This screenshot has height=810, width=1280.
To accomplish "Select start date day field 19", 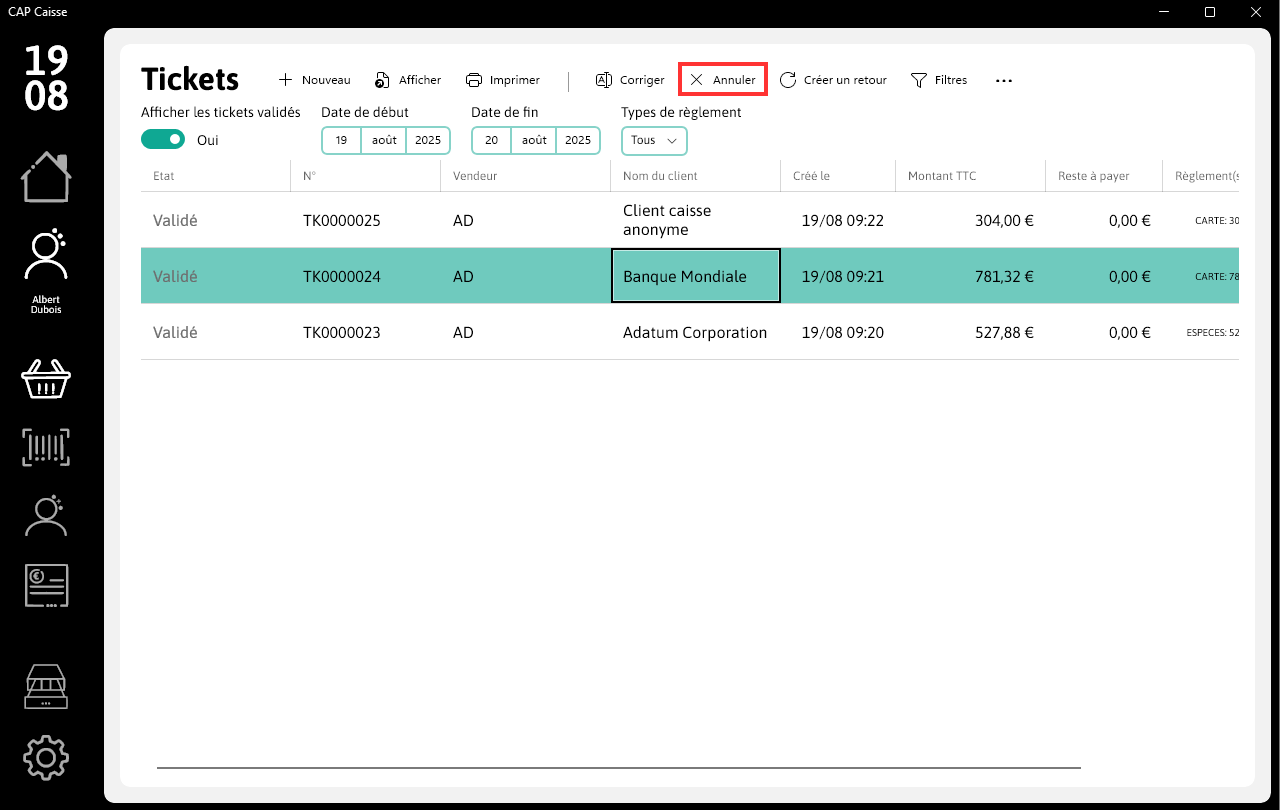I will (341, 140).
